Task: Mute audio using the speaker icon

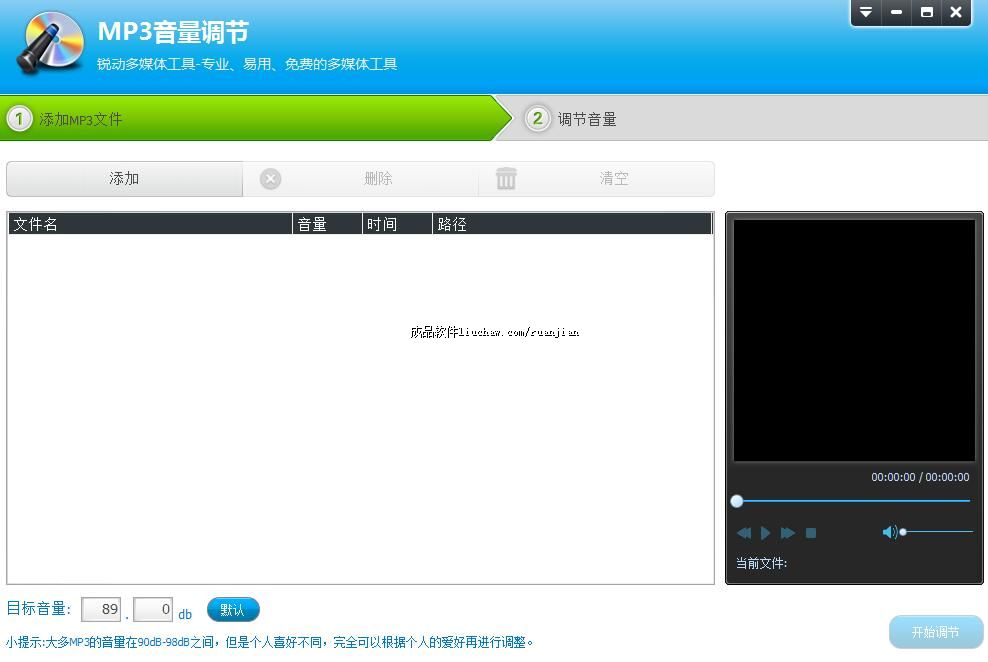Action: pyautogui.click(x=888, y=532)
